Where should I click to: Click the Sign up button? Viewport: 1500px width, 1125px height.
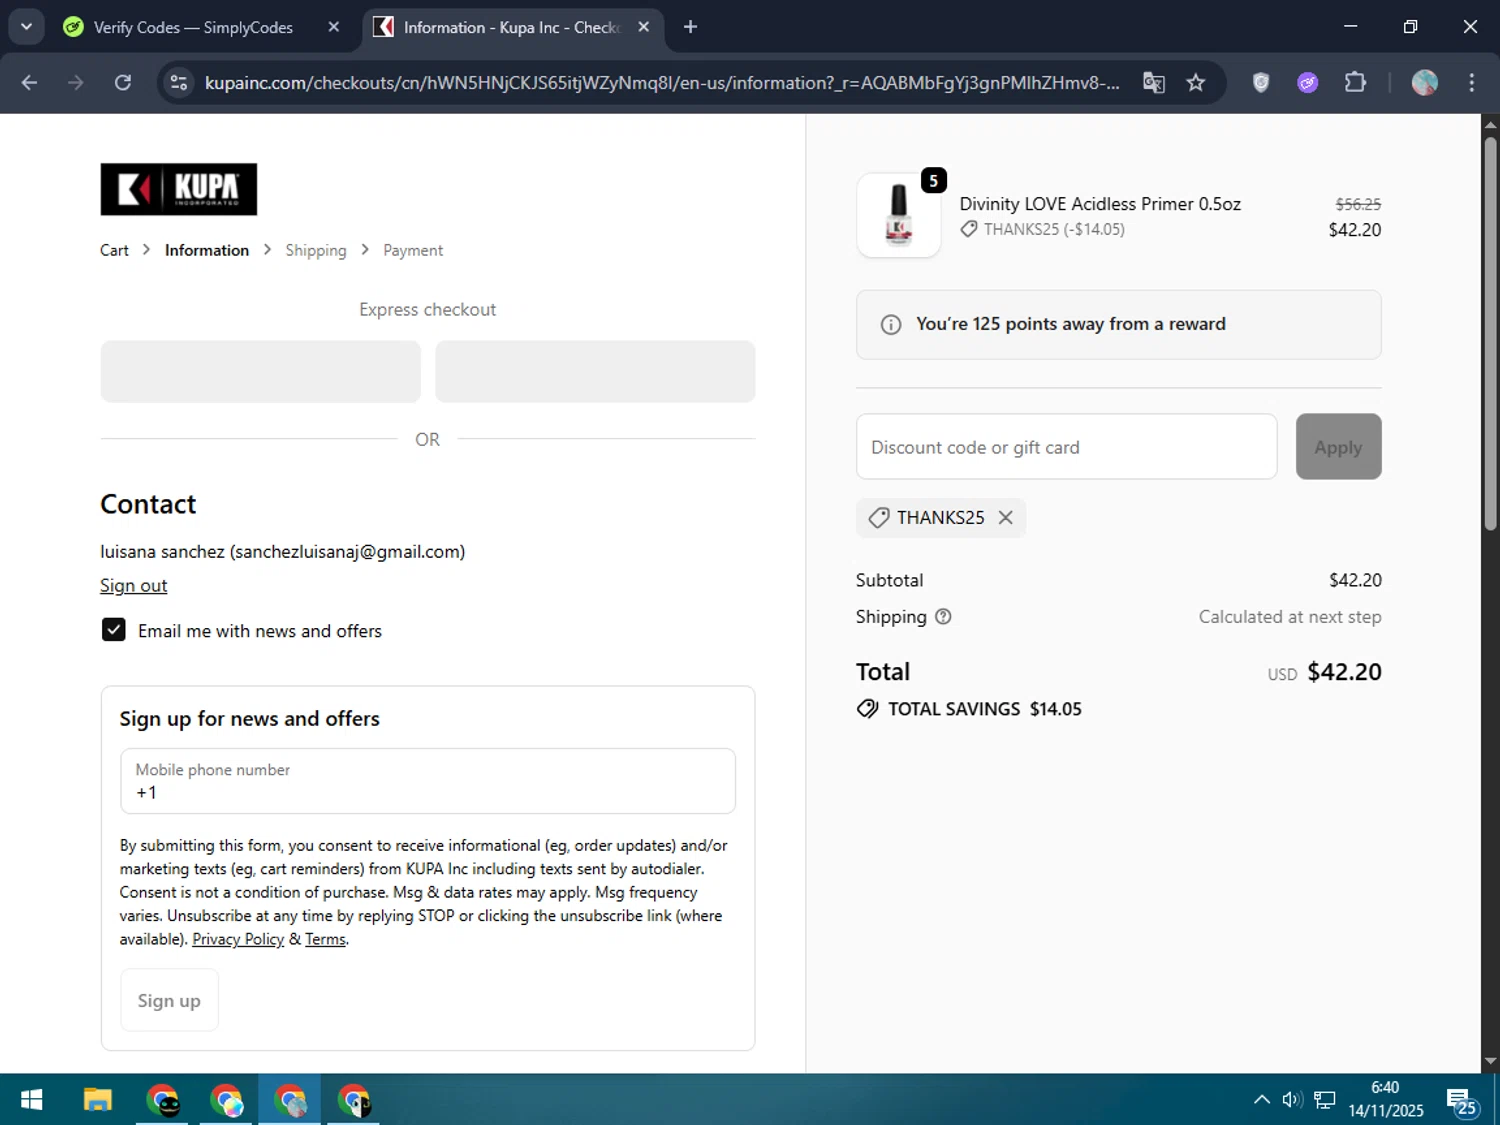(x=169, y=1000)
